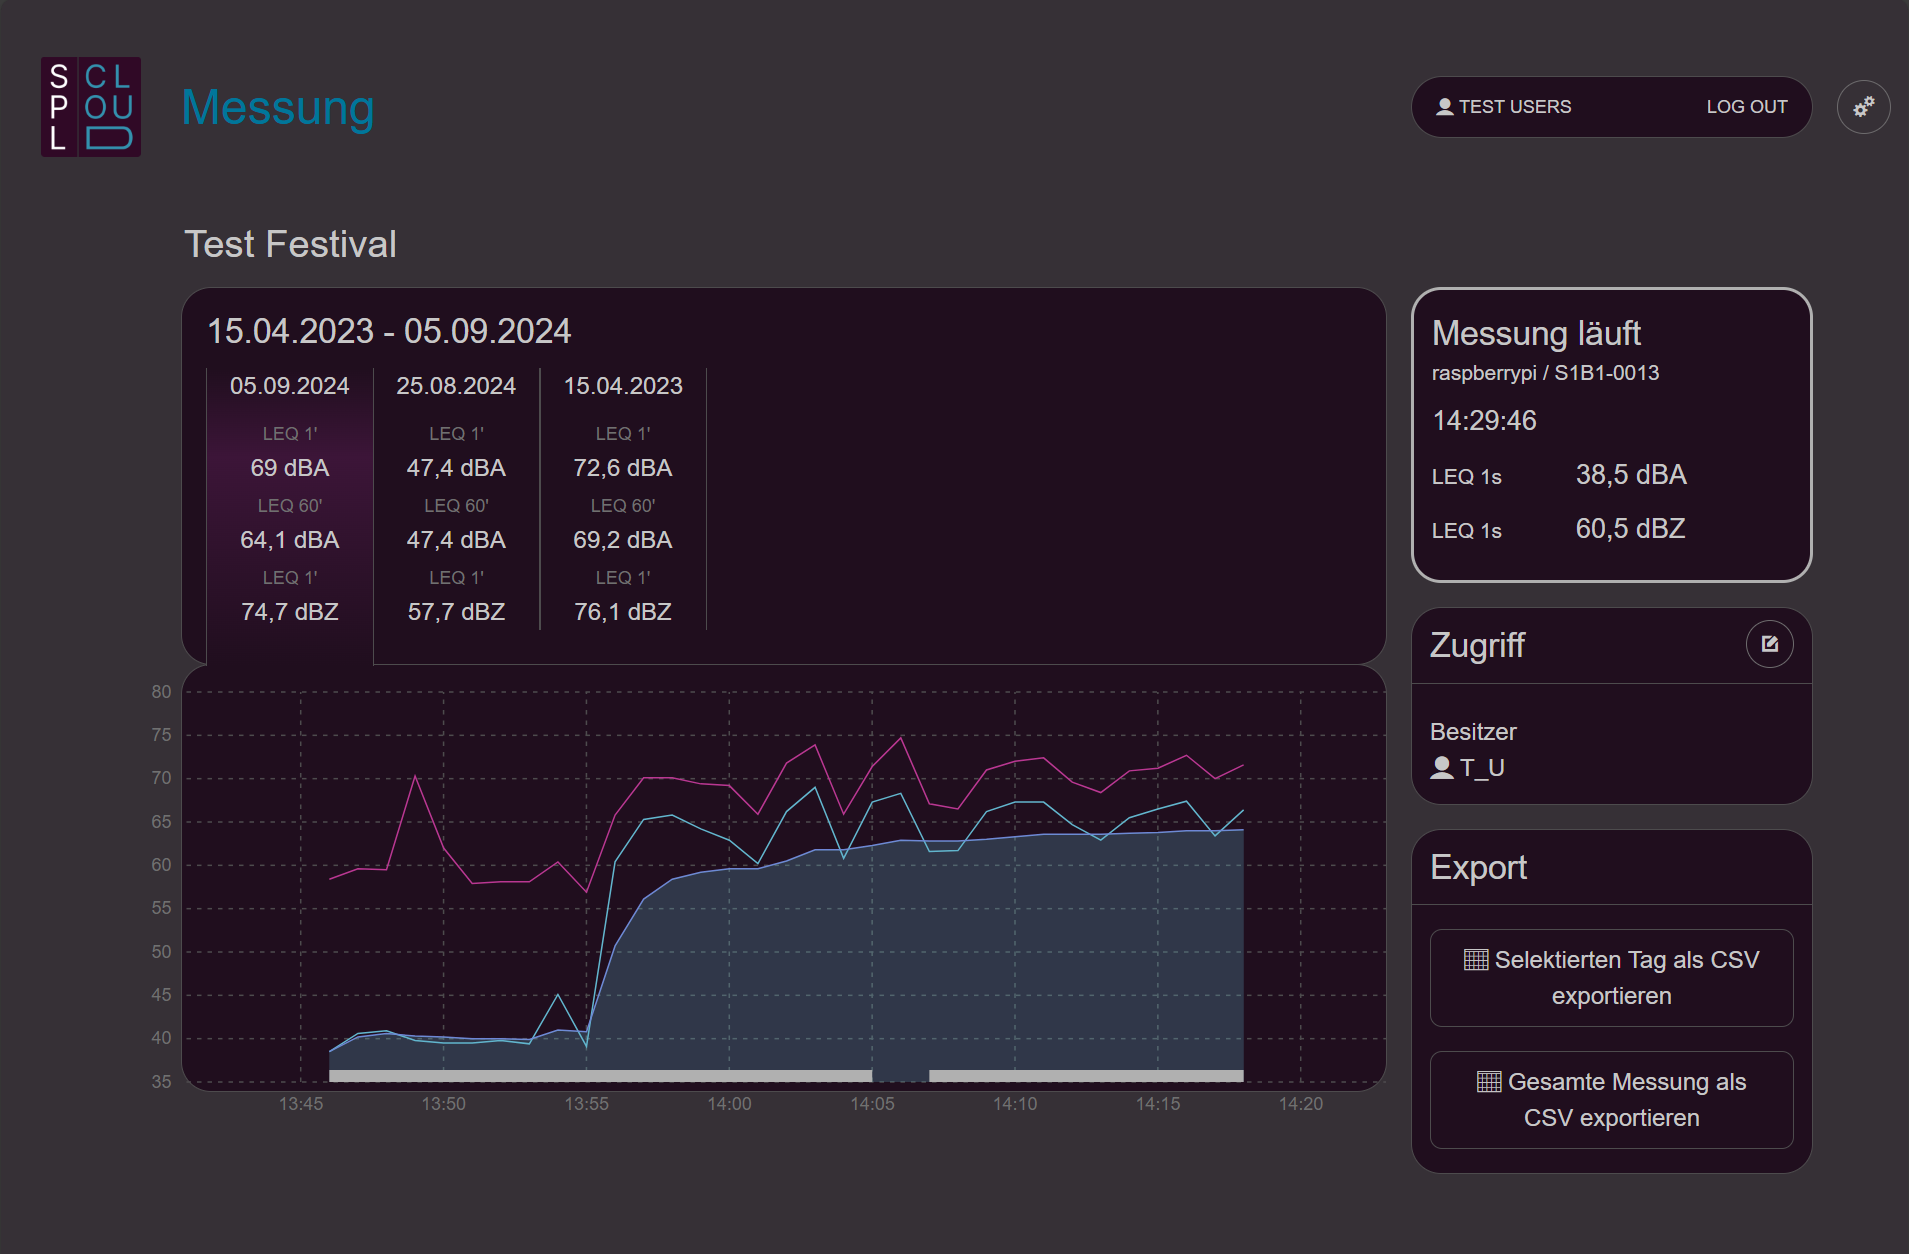Open settings via the gears icon
This screenshot has height=1254, width=1909.
pos(1863,107)
